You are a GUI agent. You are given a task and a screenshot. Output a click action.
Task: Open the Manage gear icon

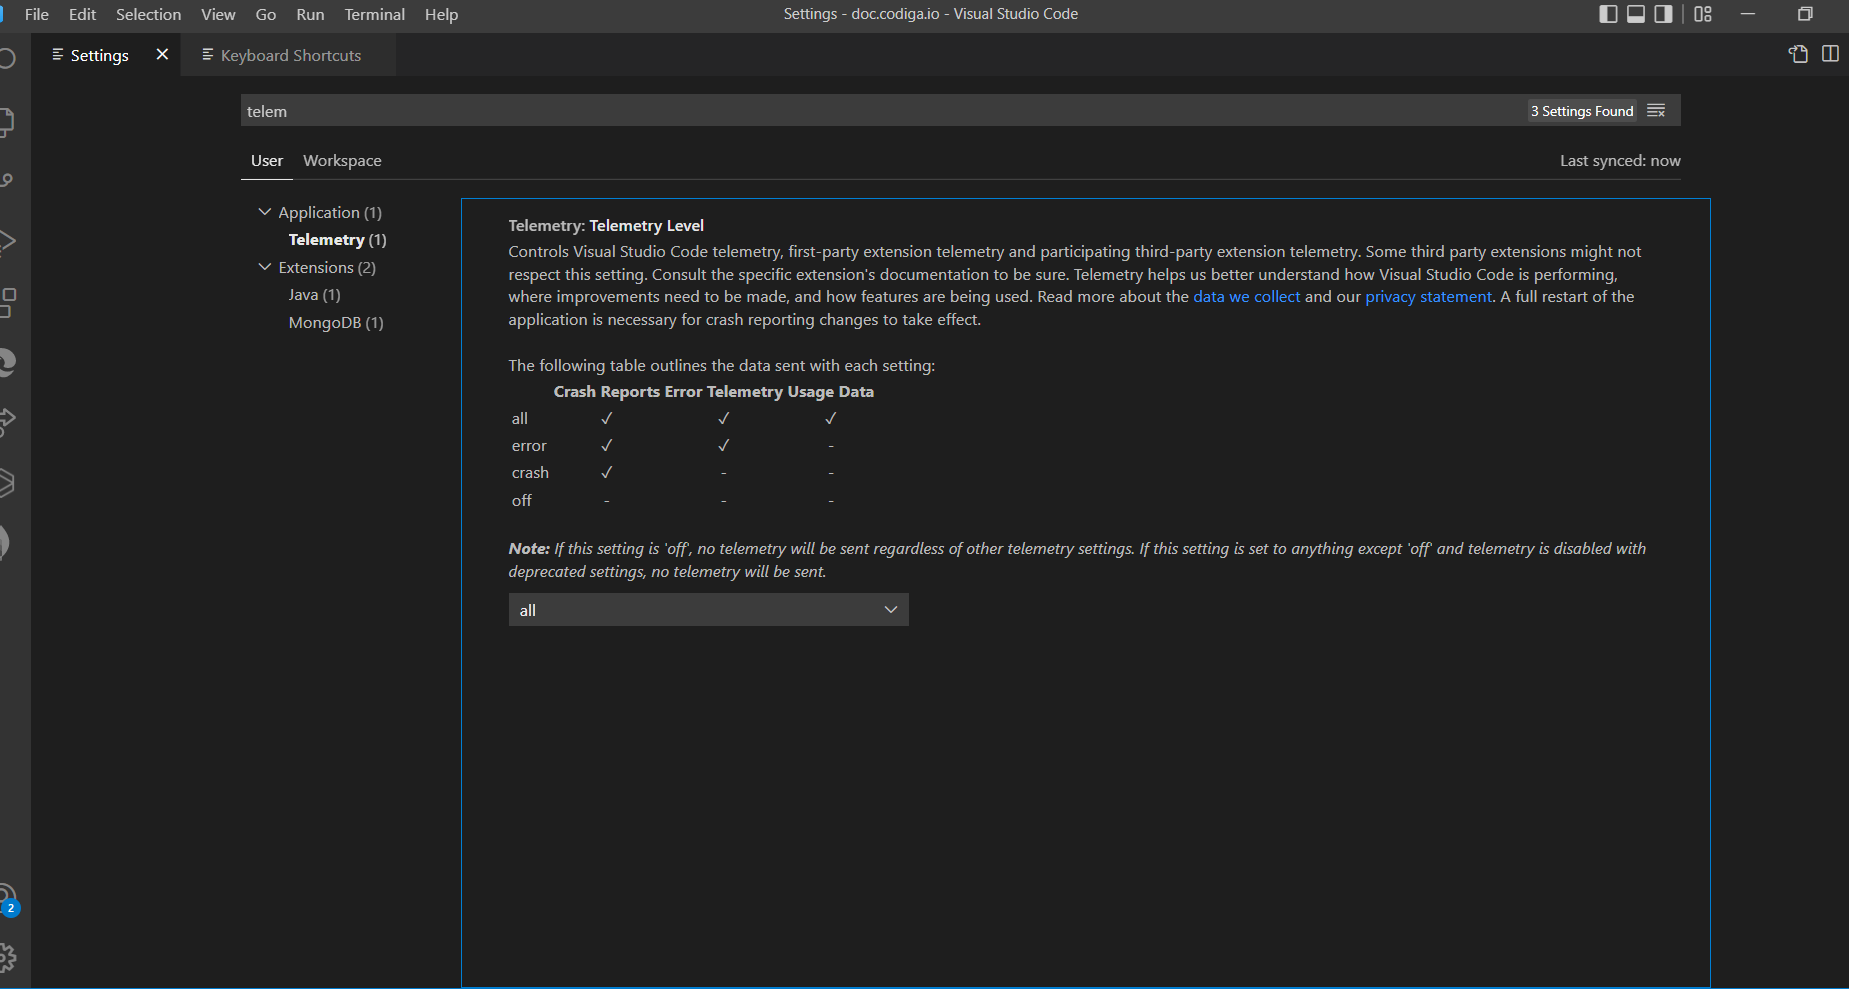[x=6, y=958]
